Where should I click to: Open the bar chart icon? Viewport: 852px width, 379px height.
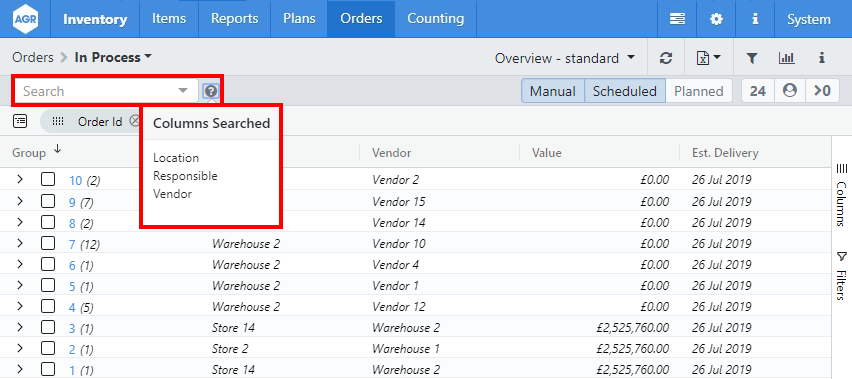point(786,58)
